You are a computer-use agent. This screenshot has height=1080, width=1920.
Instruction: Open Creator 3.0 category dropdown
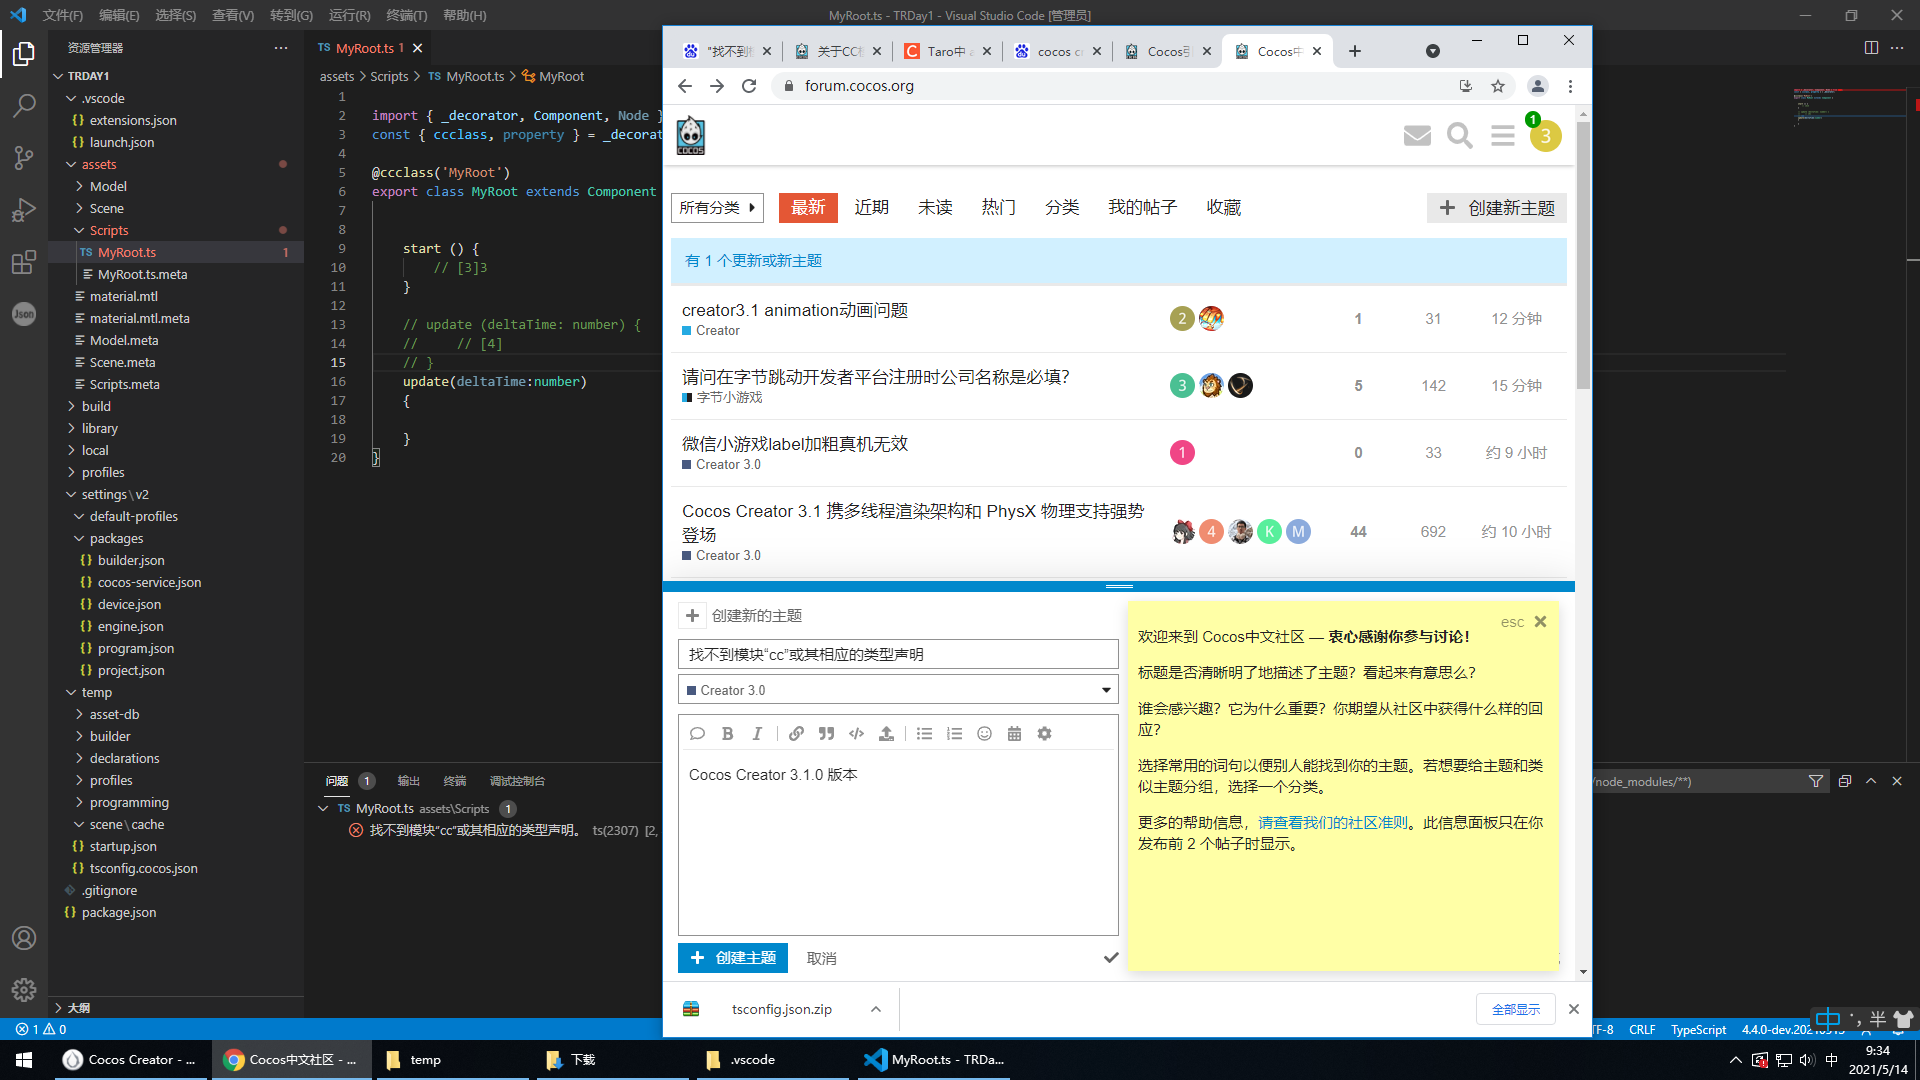coord(897,690)
